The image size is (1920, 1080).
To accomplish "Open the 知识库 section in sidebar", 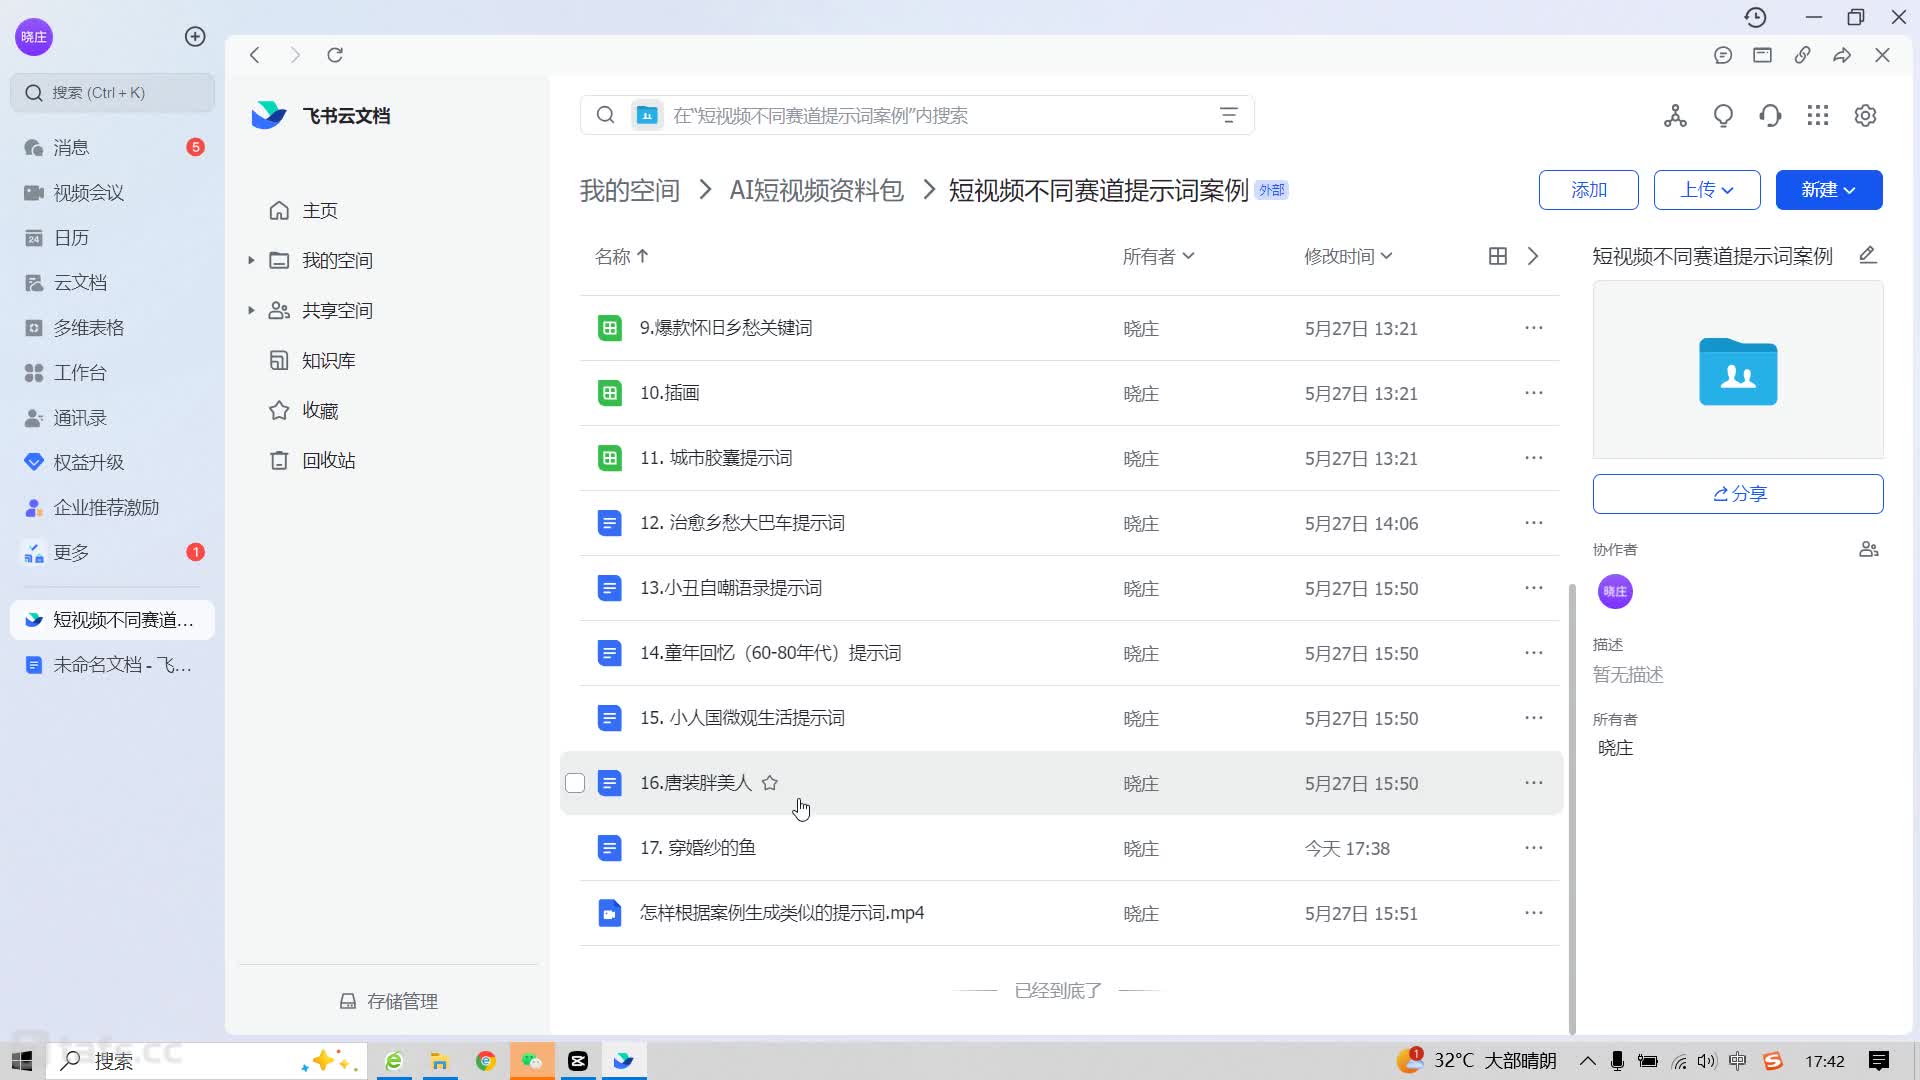I will [328, 360].
